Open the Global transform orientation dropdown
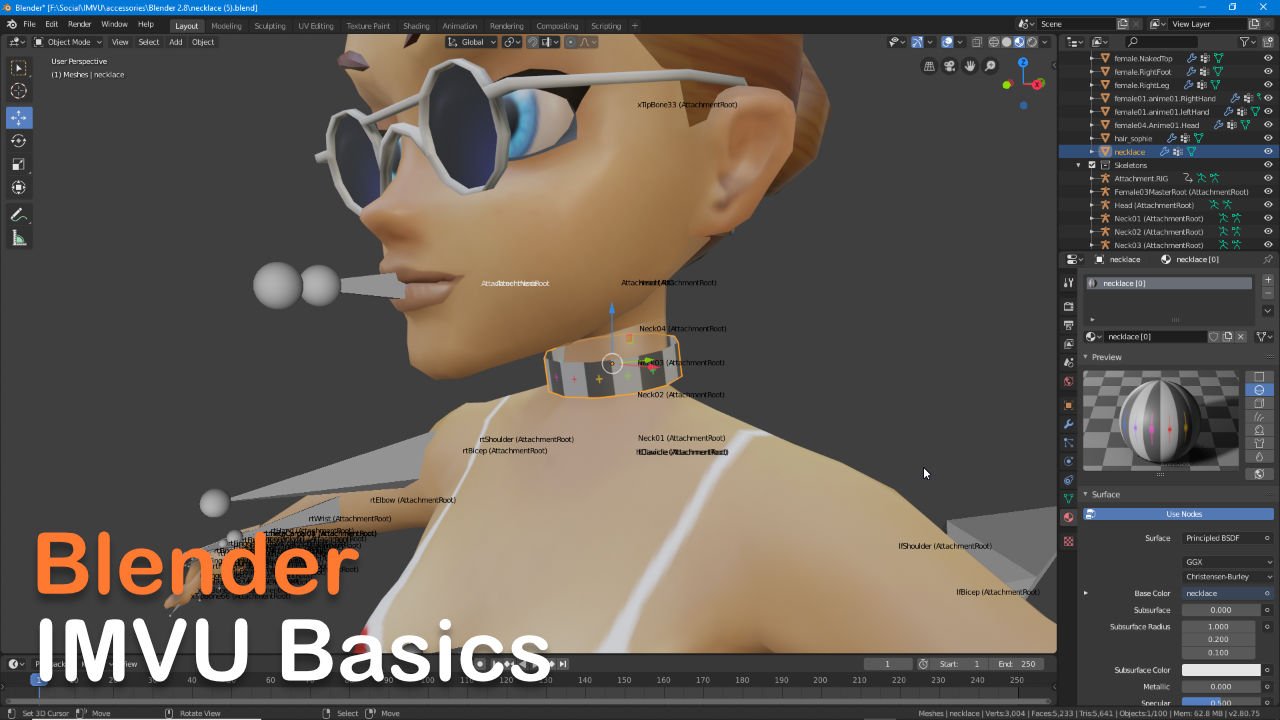The image size is (1280, 720). pyautogui.click(x=471, y=42)
